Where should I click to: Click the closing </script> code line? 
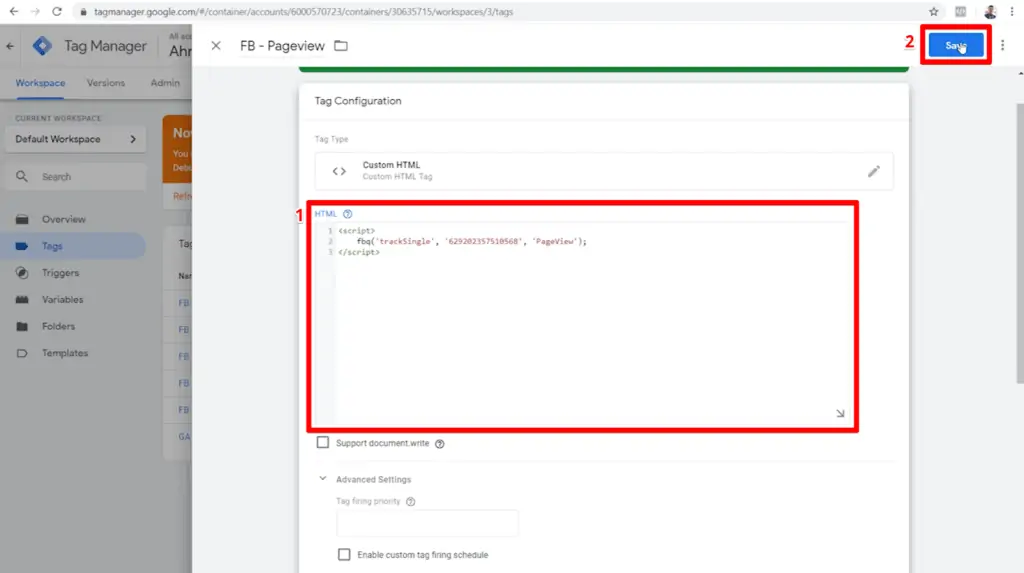pos(359,252)
